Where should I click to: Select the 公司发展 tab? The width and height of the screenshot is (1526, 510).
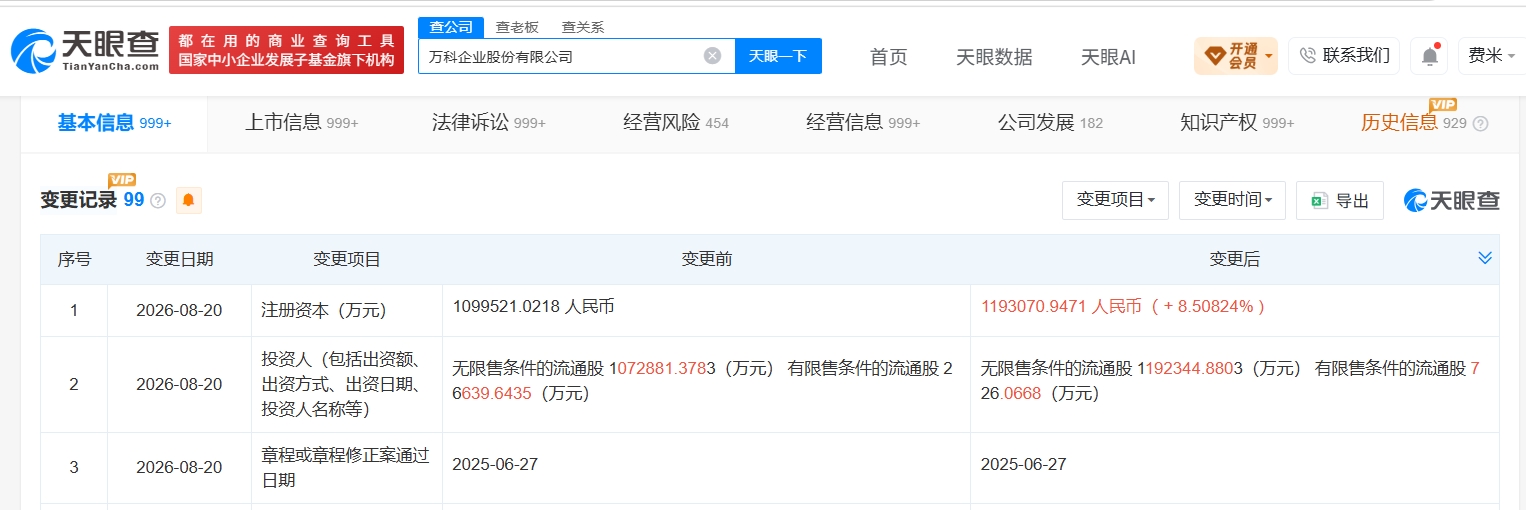[1050, 123]
